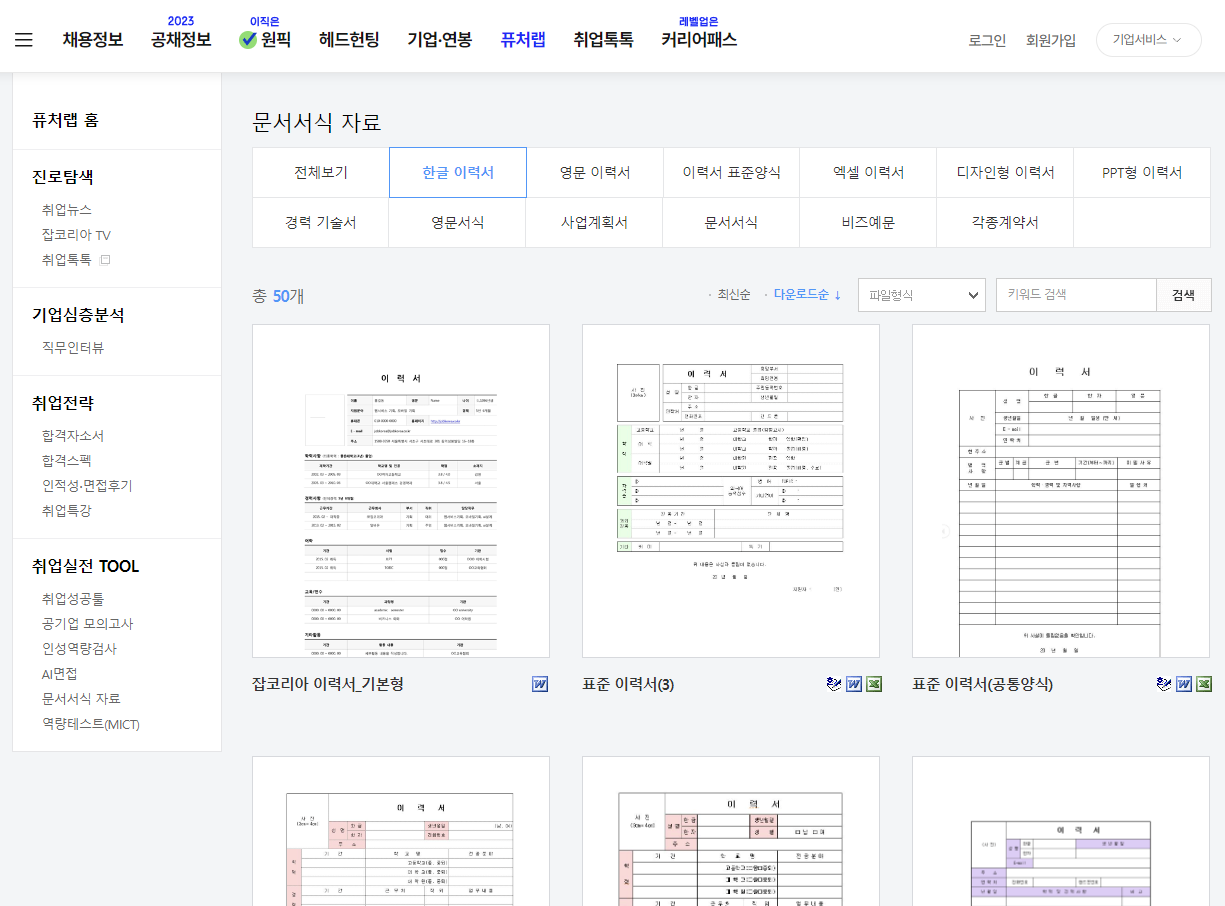Switch to the 영문 이력서 tab

coord(594,172)
